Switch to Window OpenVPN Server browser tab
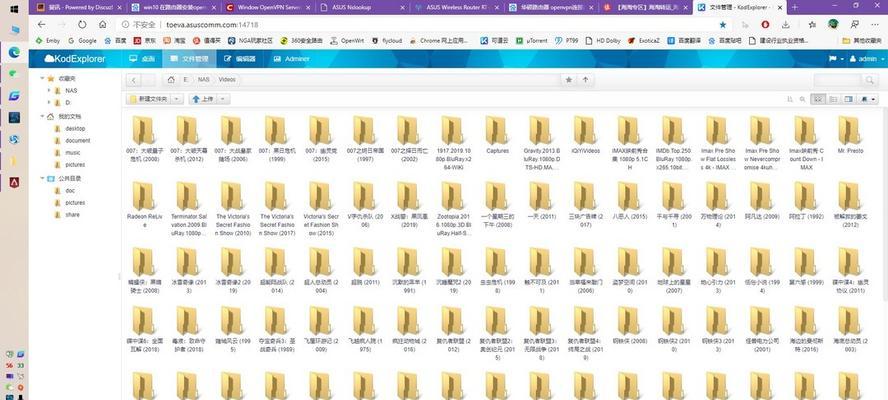 266,8
